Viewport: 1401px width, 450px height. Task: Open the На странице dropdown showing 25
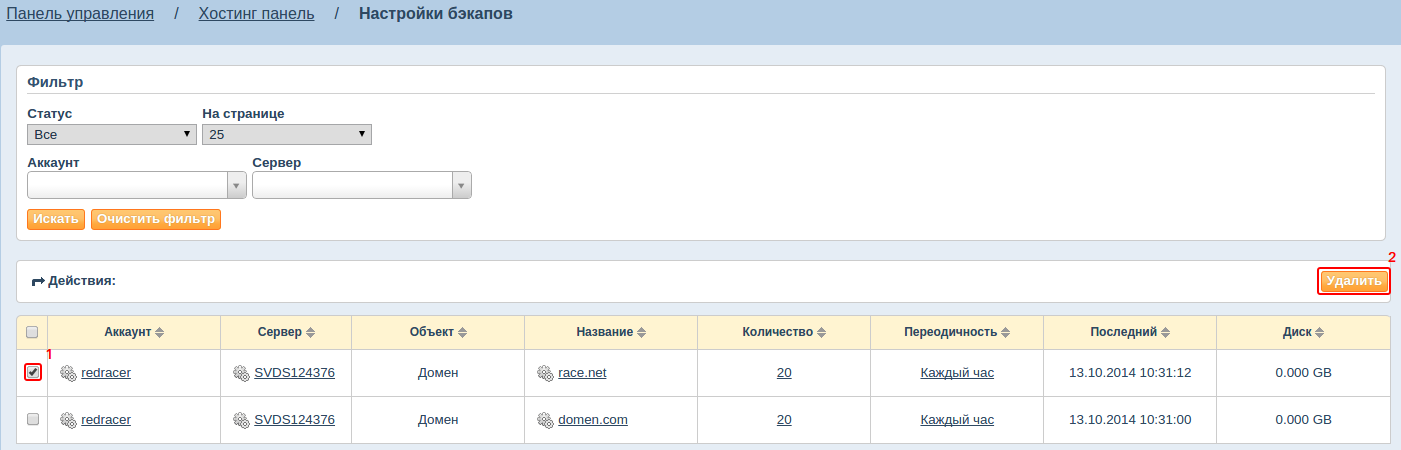click(287, 134)
